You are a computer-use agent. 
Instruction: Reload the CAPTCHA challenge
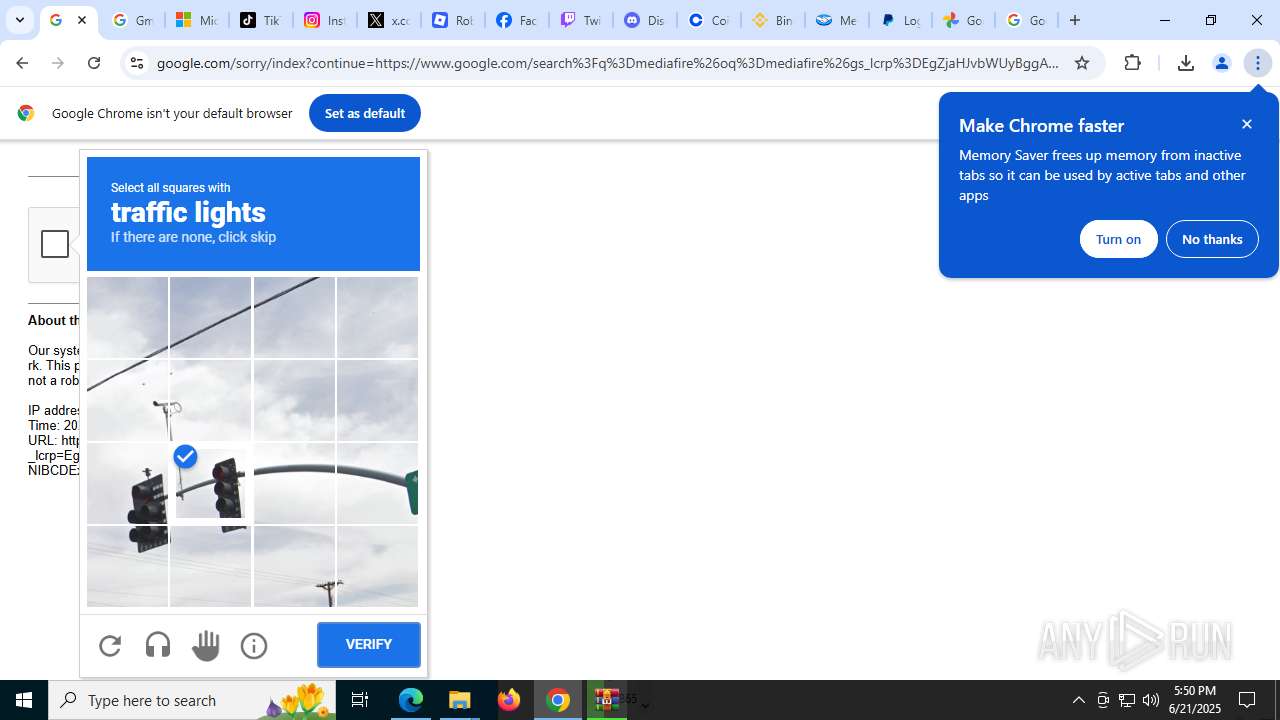click(110, 645)
